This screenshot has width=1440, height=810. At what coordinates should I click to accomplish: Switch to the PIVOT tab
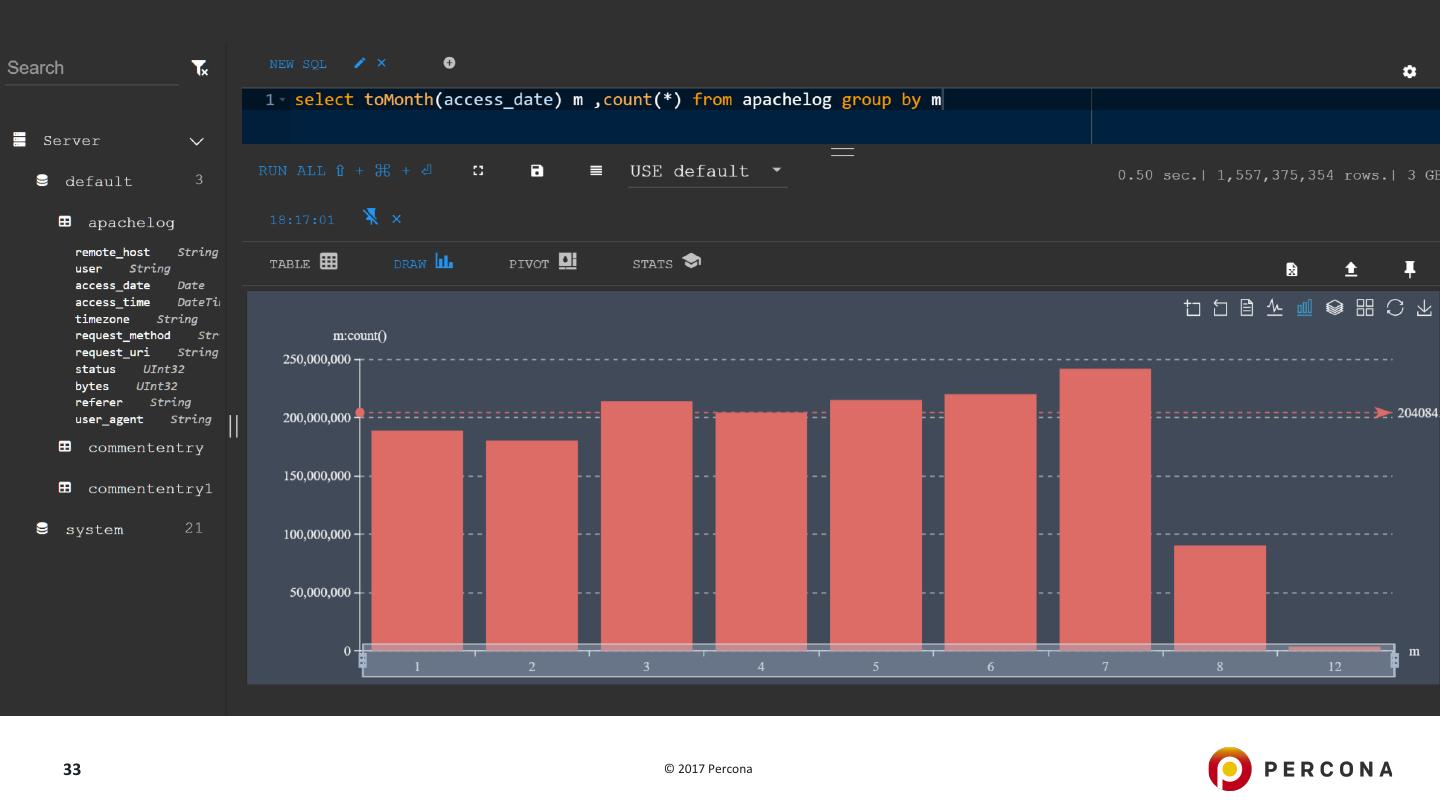(542, 263)
